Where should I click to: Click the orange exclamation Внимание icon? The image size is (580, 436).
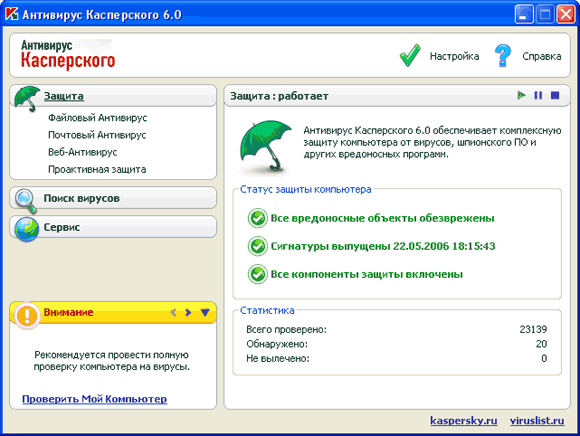27,315
